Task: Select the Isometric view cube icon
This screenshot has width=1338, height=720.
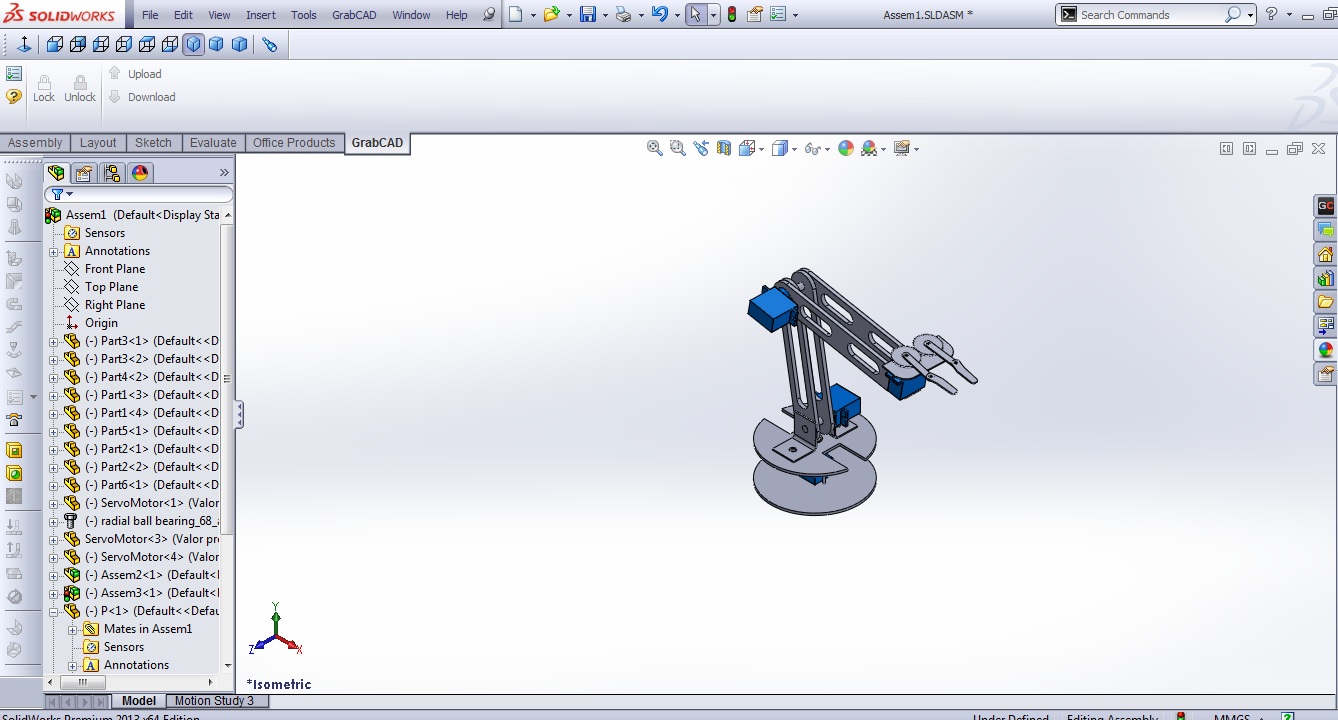Action: click(193, 44)
